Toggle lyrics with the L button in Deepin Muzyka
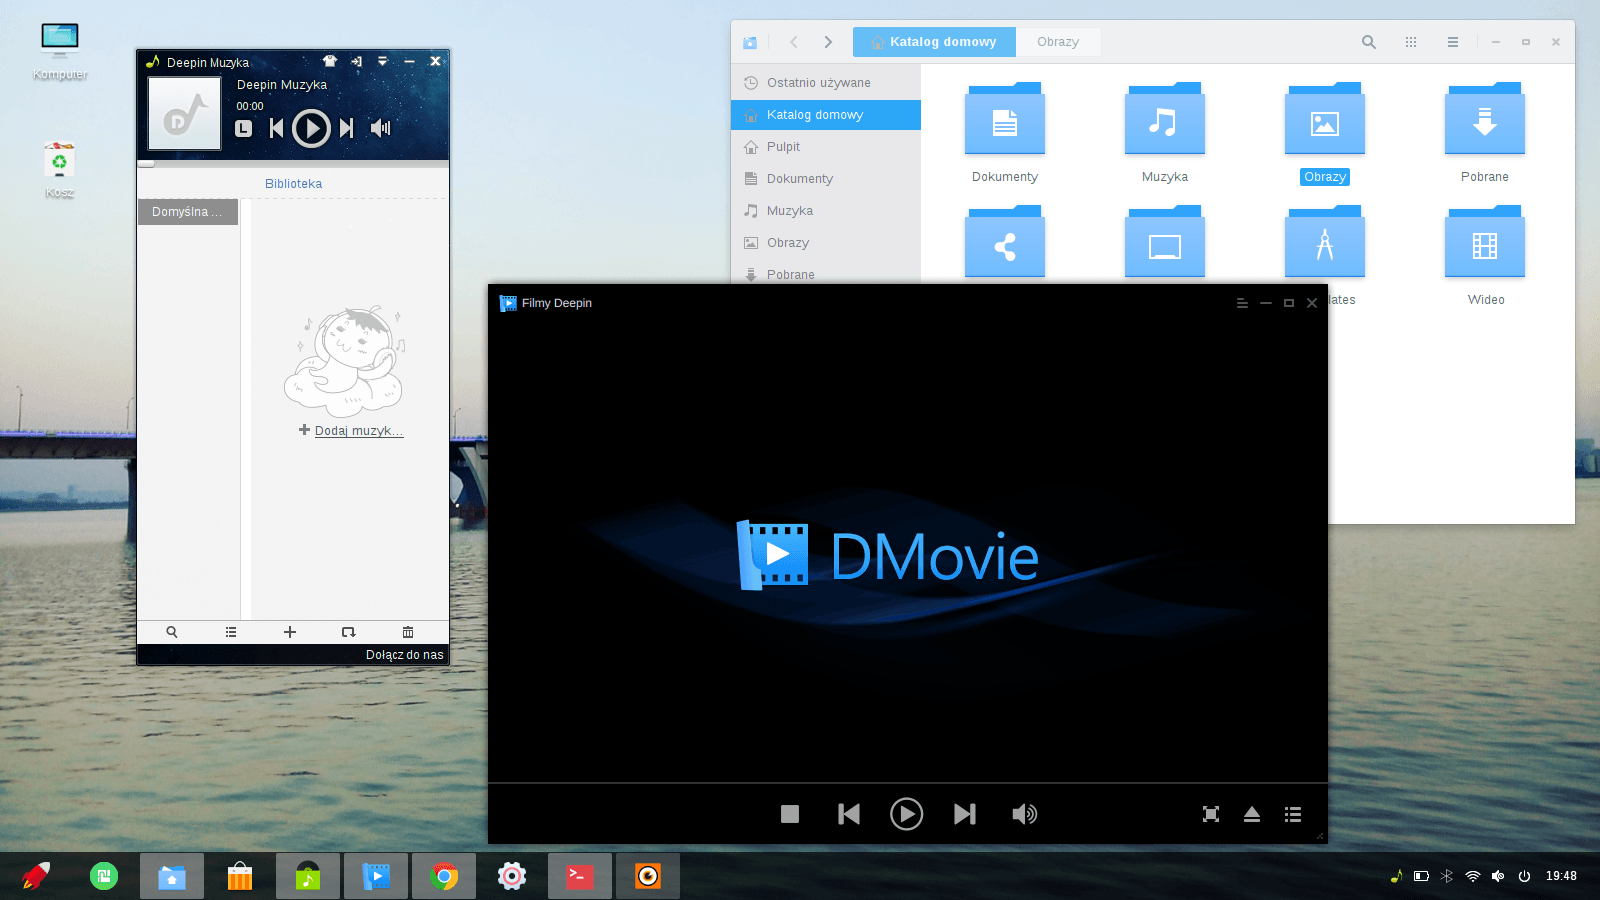Screen dimensions: 1600x900 pyautogui.click(x=243, y=128)
